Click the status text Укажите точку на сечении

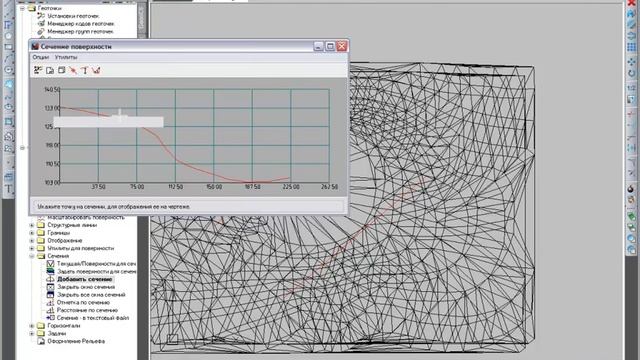(114, 207)
